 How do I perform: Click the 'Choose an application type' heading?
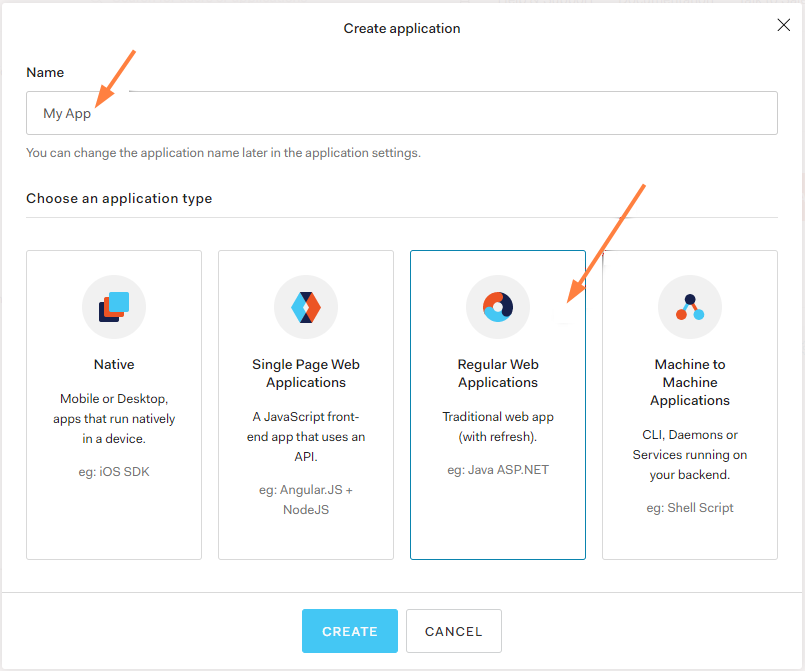[119, 198]
